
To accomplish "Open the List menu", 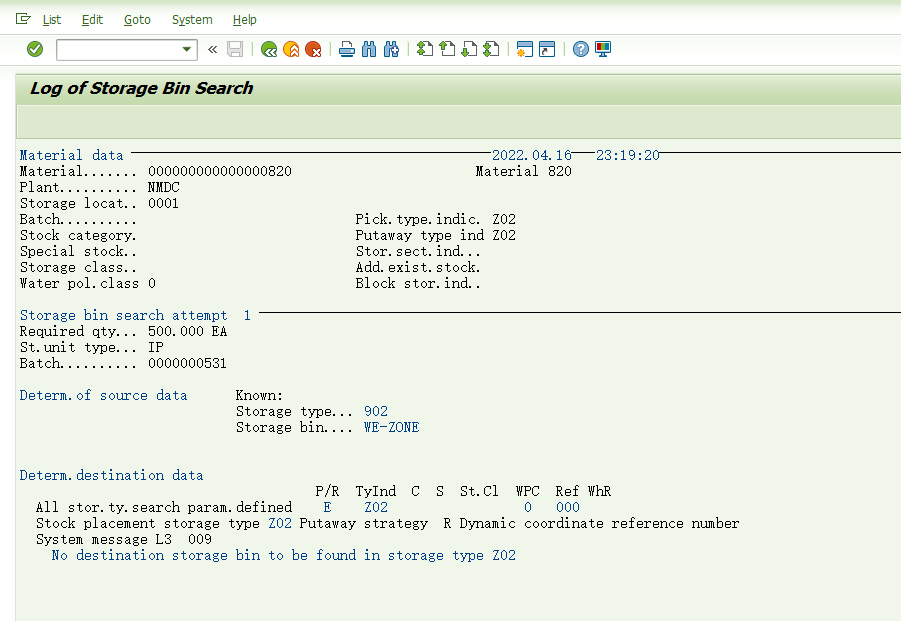I will (x=52, y=20).
